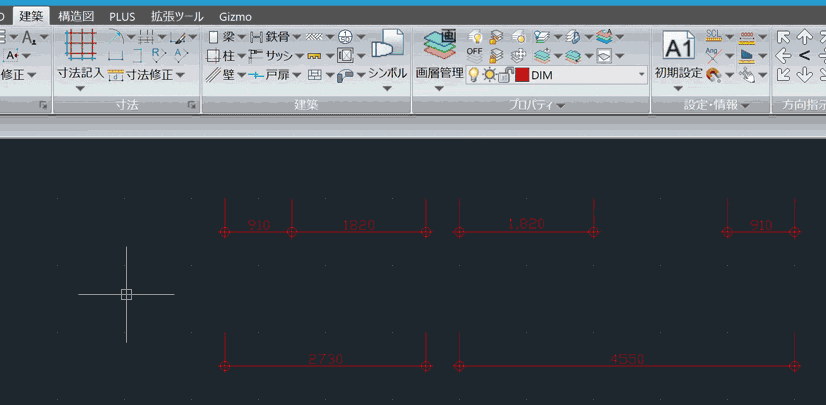
Task: Open the 画層管理 layer manager
Action: [x=440, y=46]
